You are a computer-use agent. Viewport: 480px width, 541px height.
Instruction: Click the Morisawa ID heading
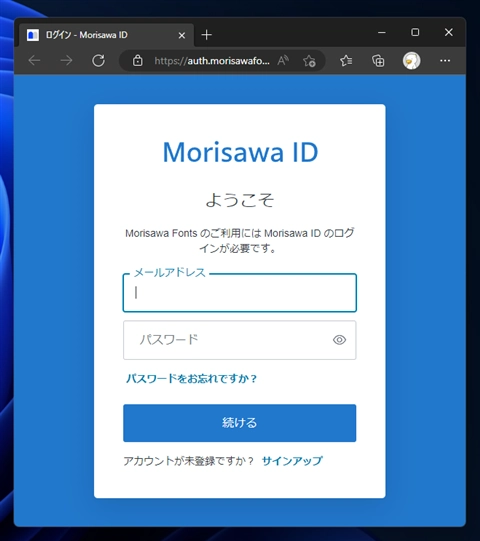240,152
